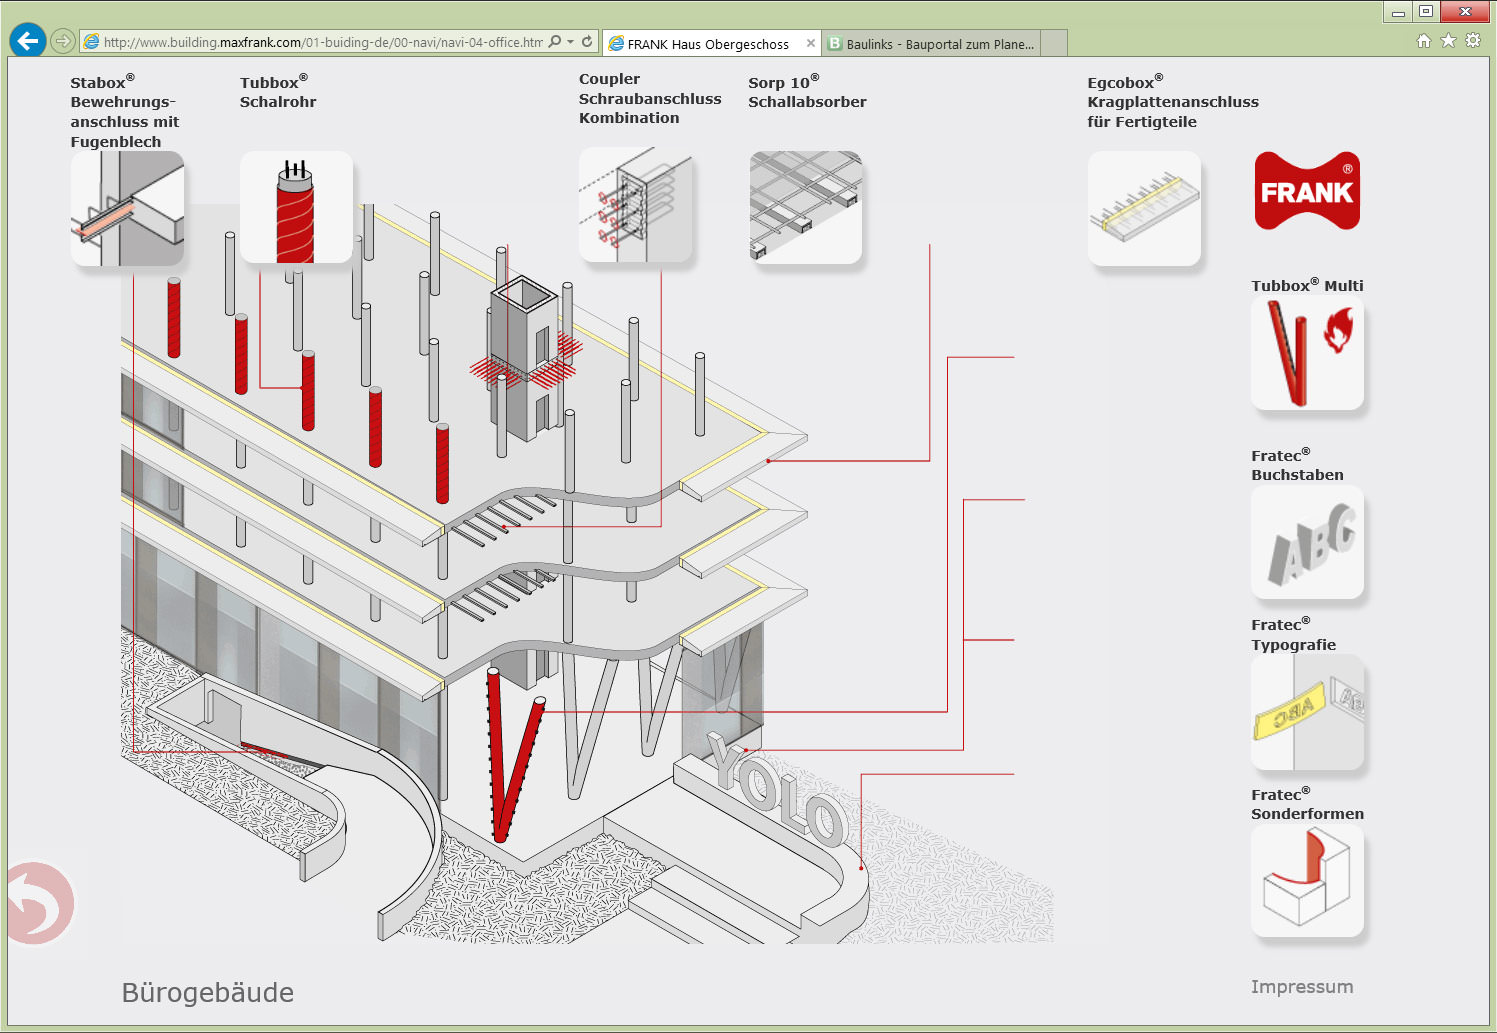Switch to Baulinks Bauportal tab
1497x1033 pixels.
(931, 44)
